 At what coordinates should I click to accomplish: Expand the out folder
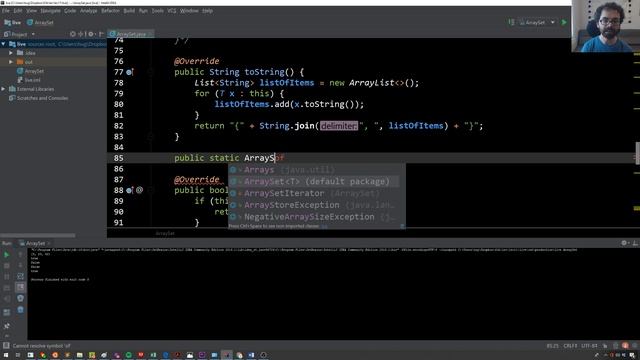click(x=11, y=62)
